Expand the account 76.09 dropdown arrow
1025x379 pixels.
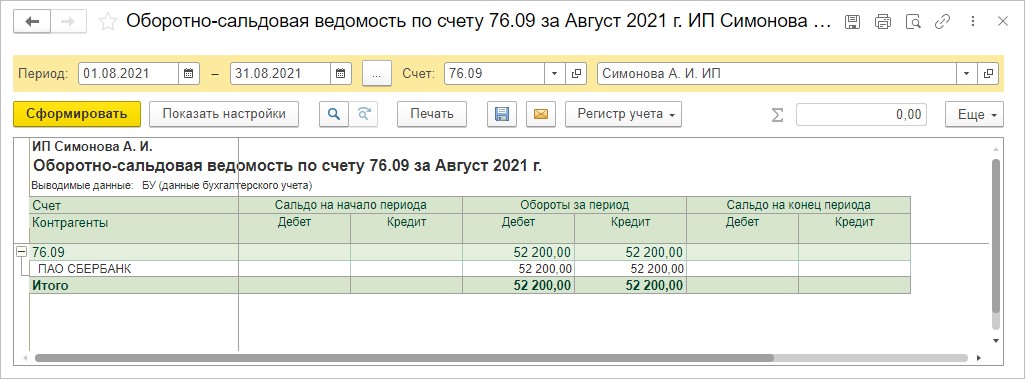(555, 74)
